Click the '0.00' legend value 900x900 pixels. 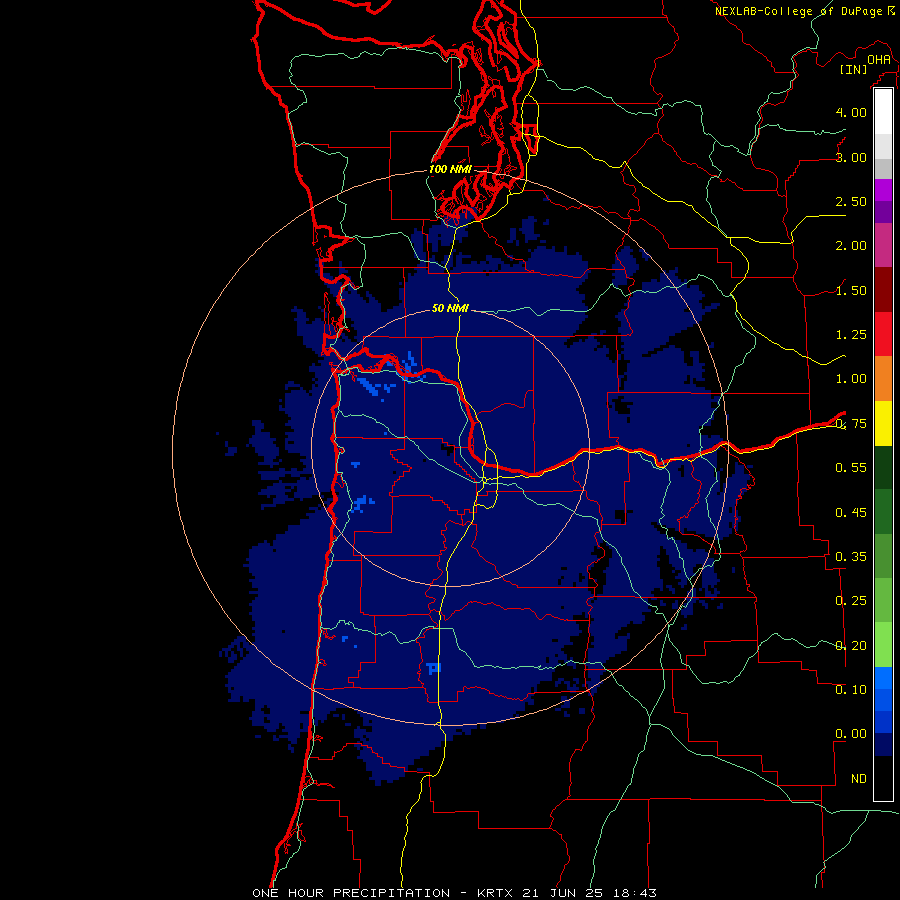pyautogui.click(x=851, y=734)
